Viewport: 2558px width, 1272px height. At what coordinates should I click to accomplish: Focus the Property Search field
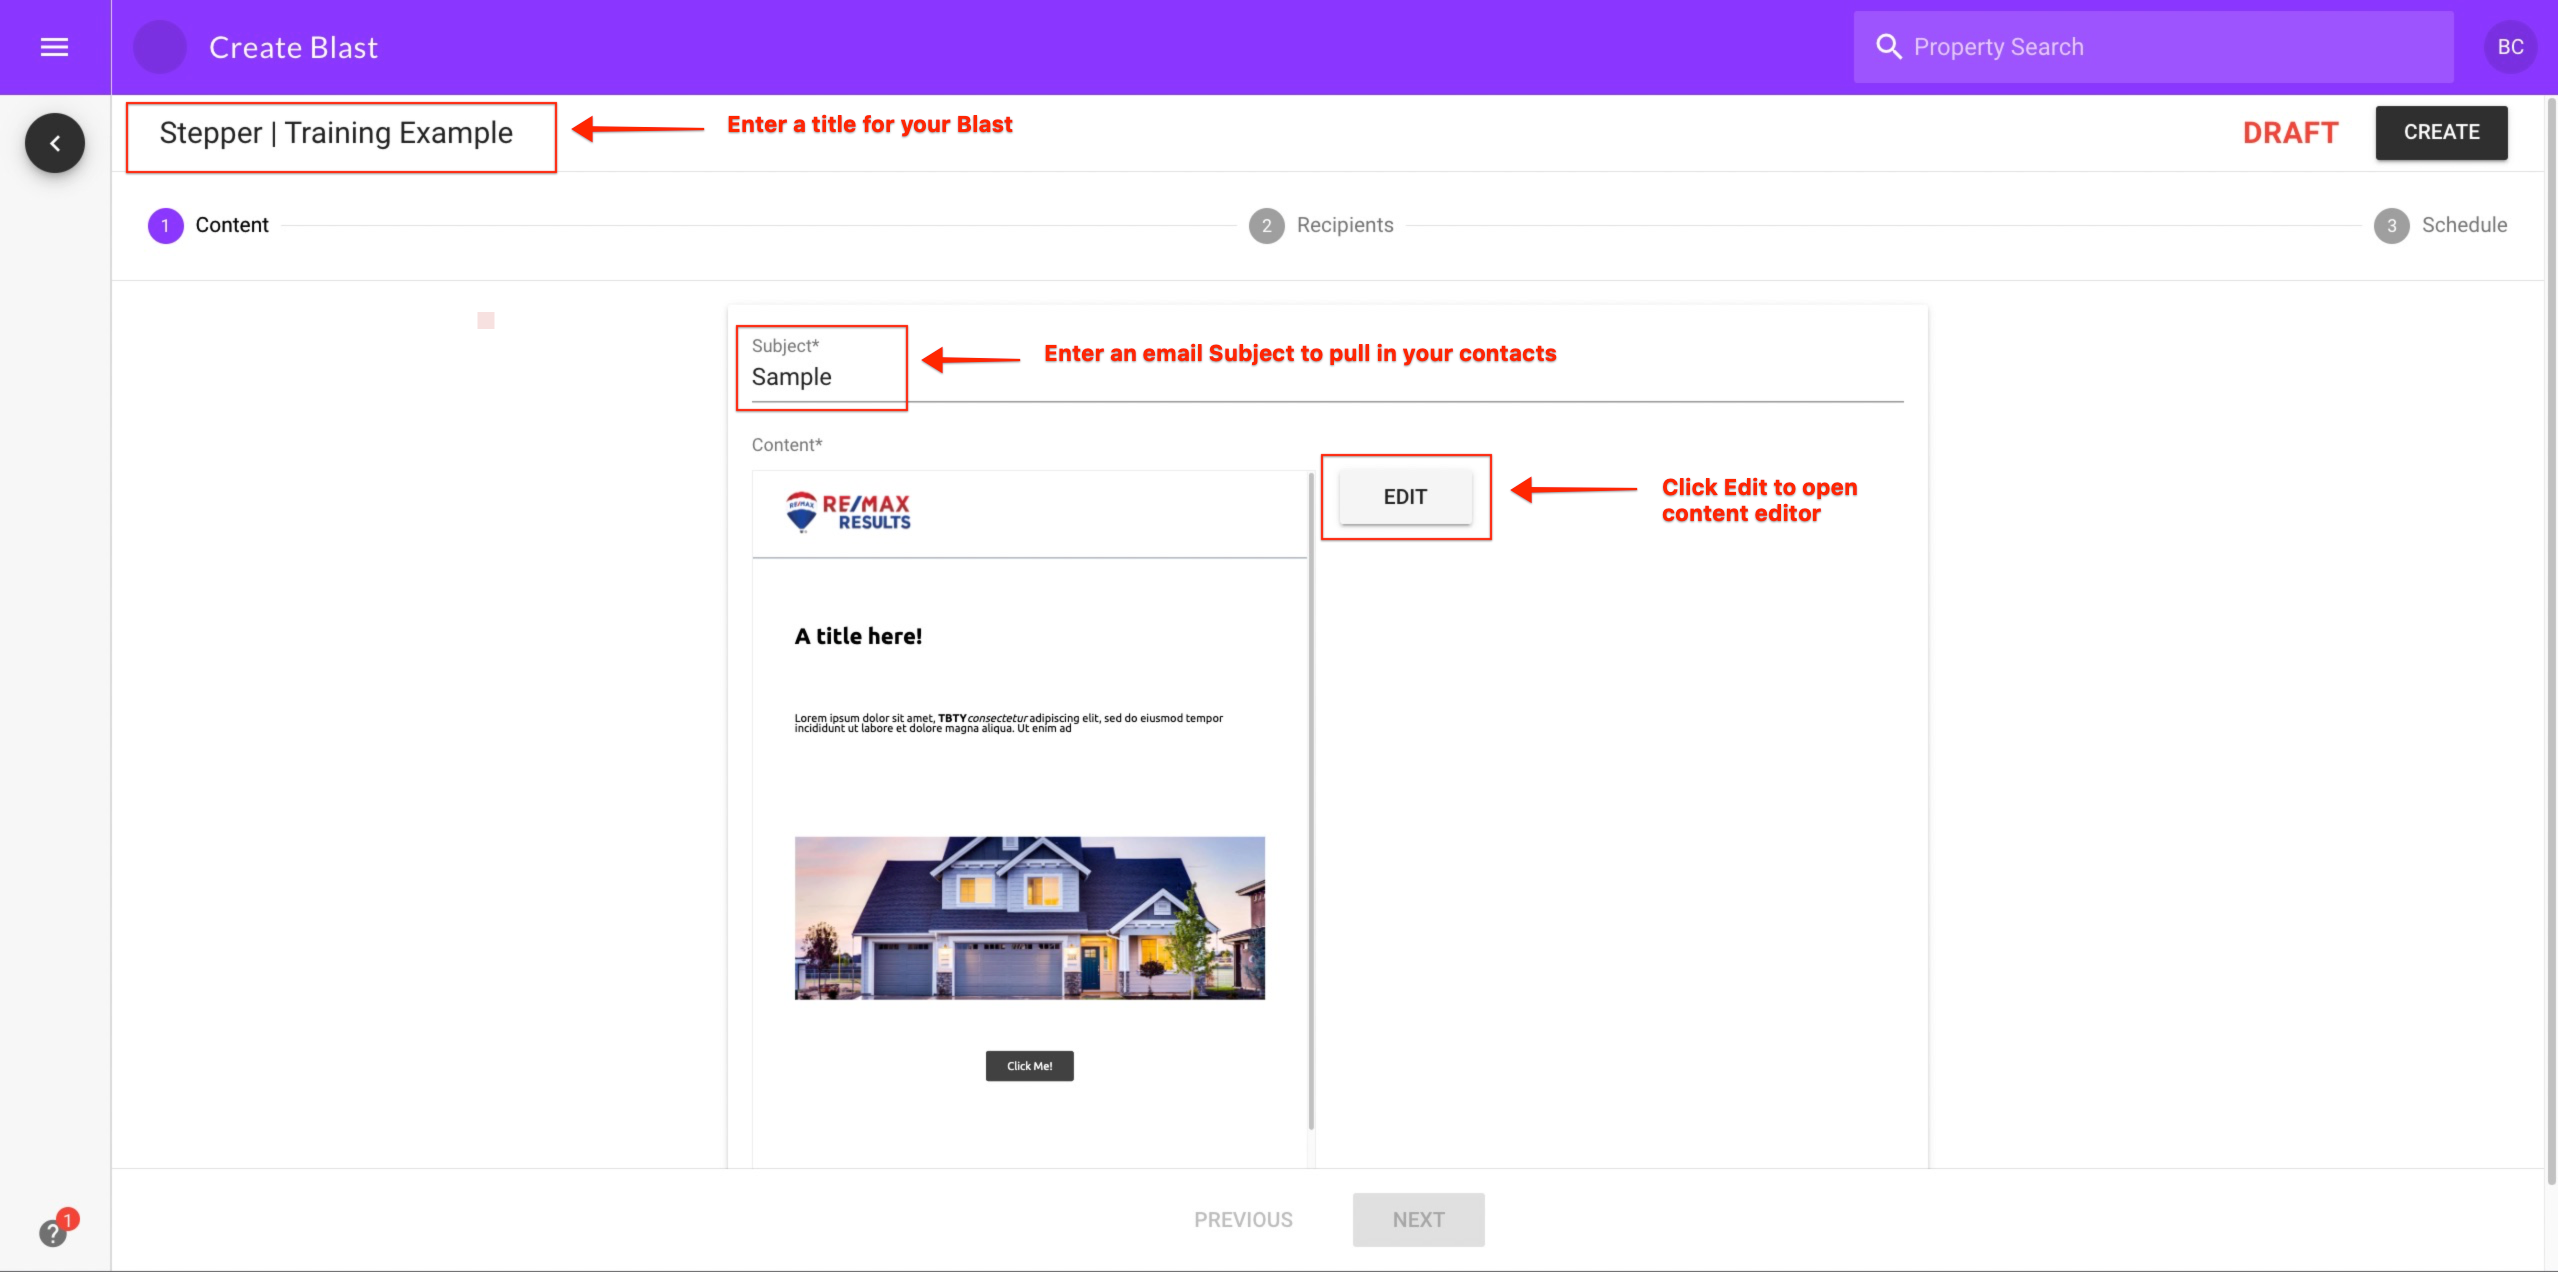2153,47
